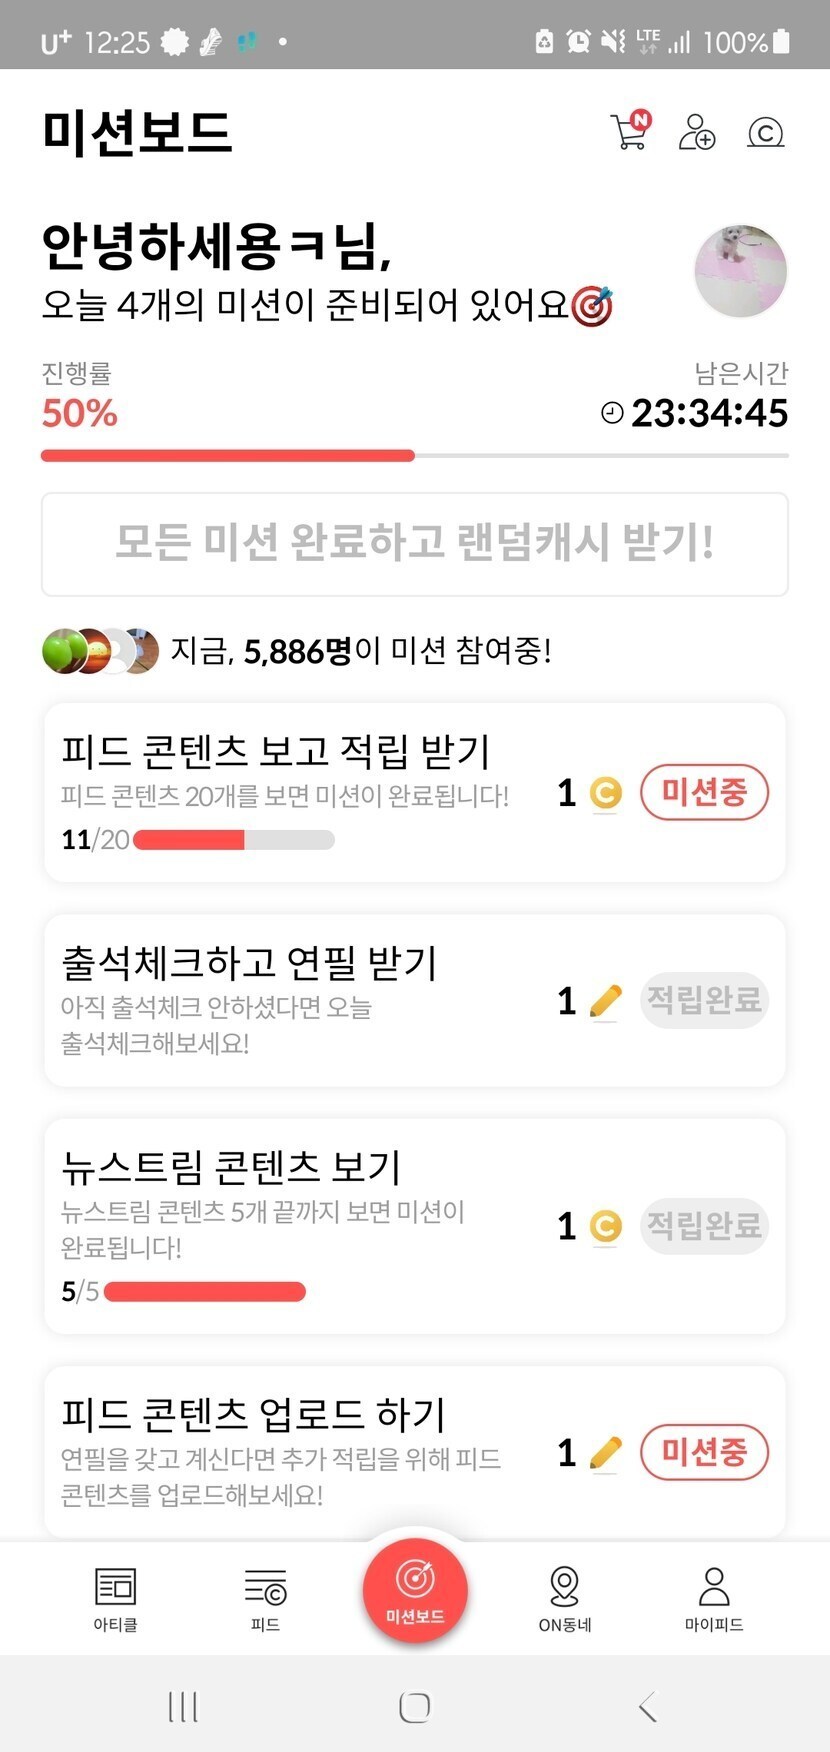Image resolution: width=830 pixels, height=1752 pixels.
Task: Tap the pencil icon on 출석체크하고 연필 받기
Action: point(605,1000)
